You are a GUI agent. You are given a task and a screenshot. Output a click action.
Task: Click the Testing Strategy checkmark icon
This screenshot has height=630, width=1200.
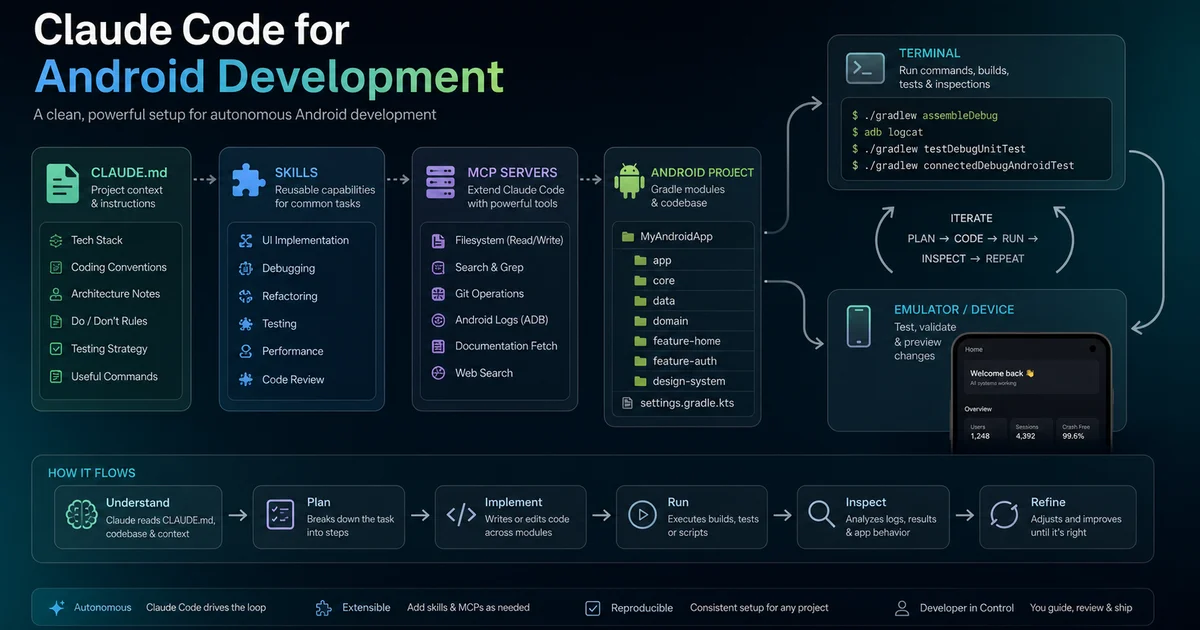pos(55,349)
